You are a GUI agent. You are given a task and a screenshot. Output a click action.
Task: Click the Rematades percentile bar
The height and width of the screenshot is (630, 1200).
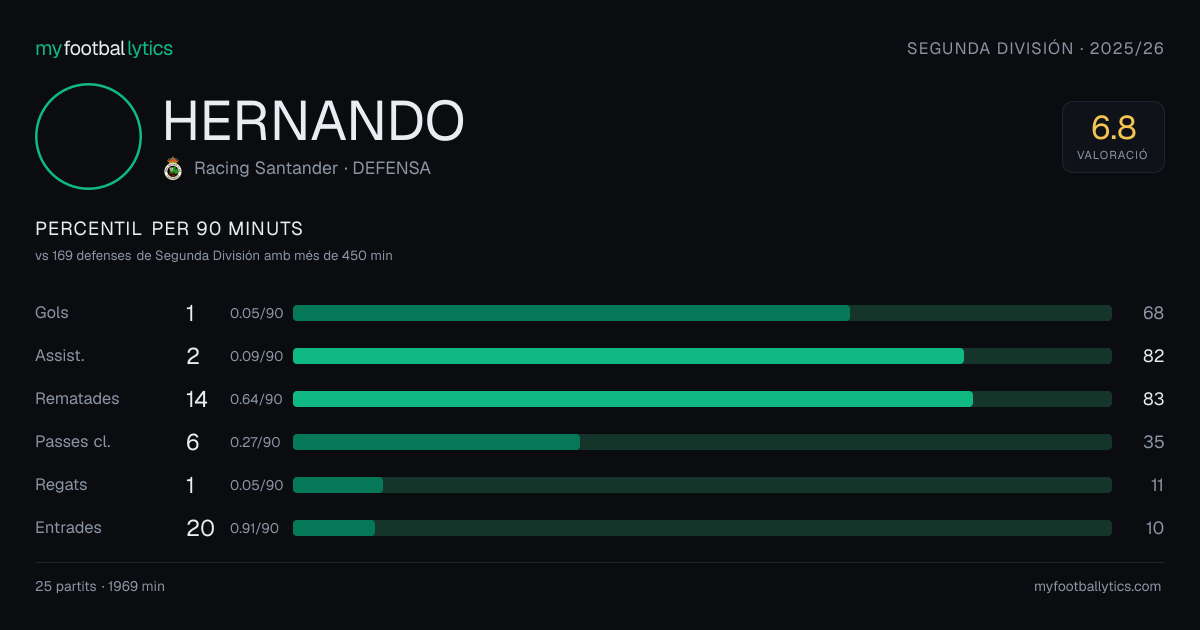[x=702, y=399]
